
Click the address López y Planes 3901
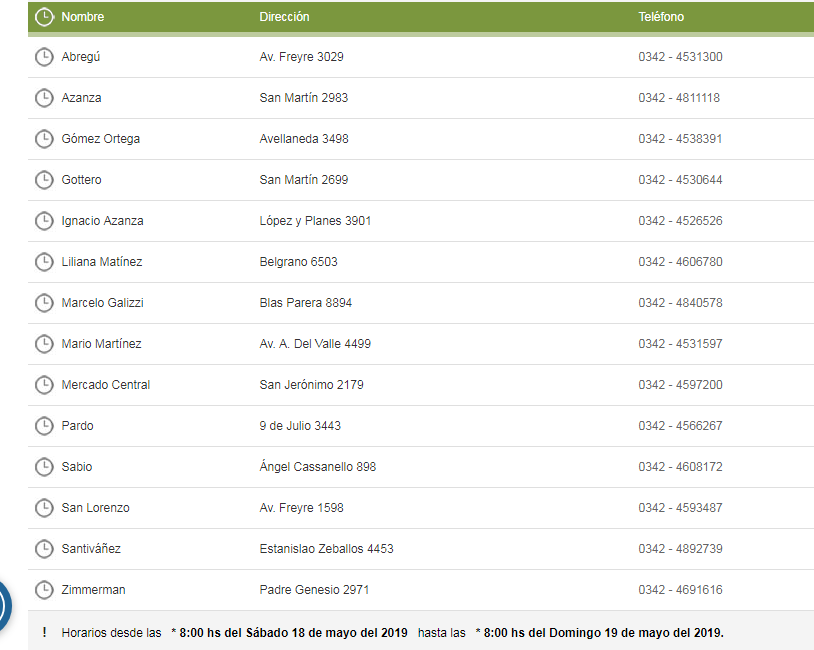[x=315, y=221]
